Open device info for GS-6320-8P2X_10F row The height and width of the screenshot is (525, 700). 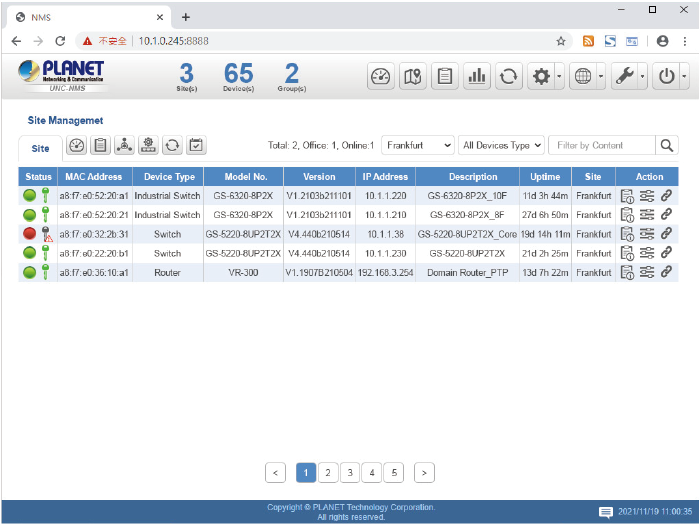(627, 195)
